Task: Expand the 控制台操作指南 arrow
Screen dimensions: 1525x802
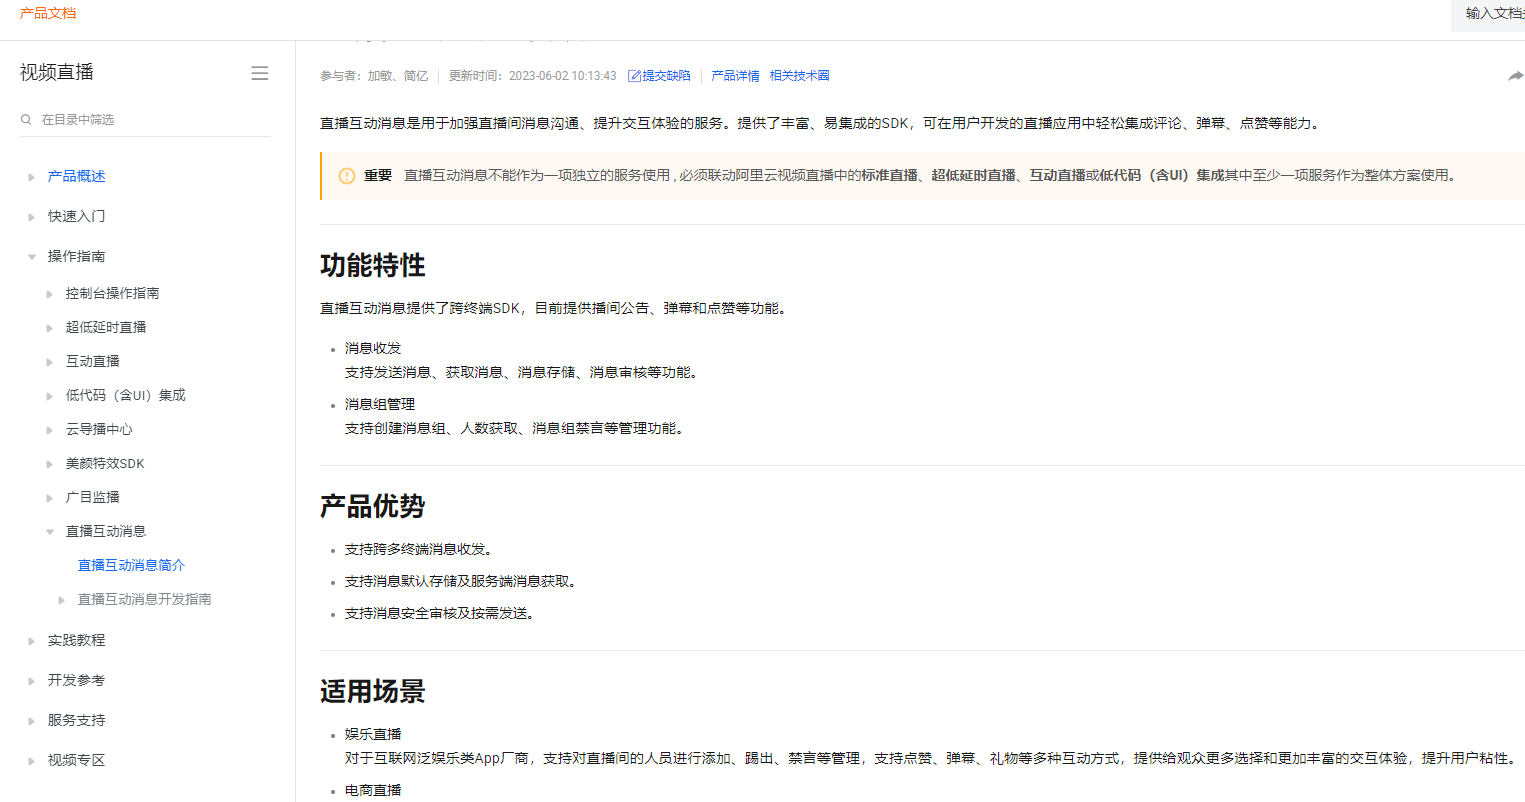Action: pos(49,294)
